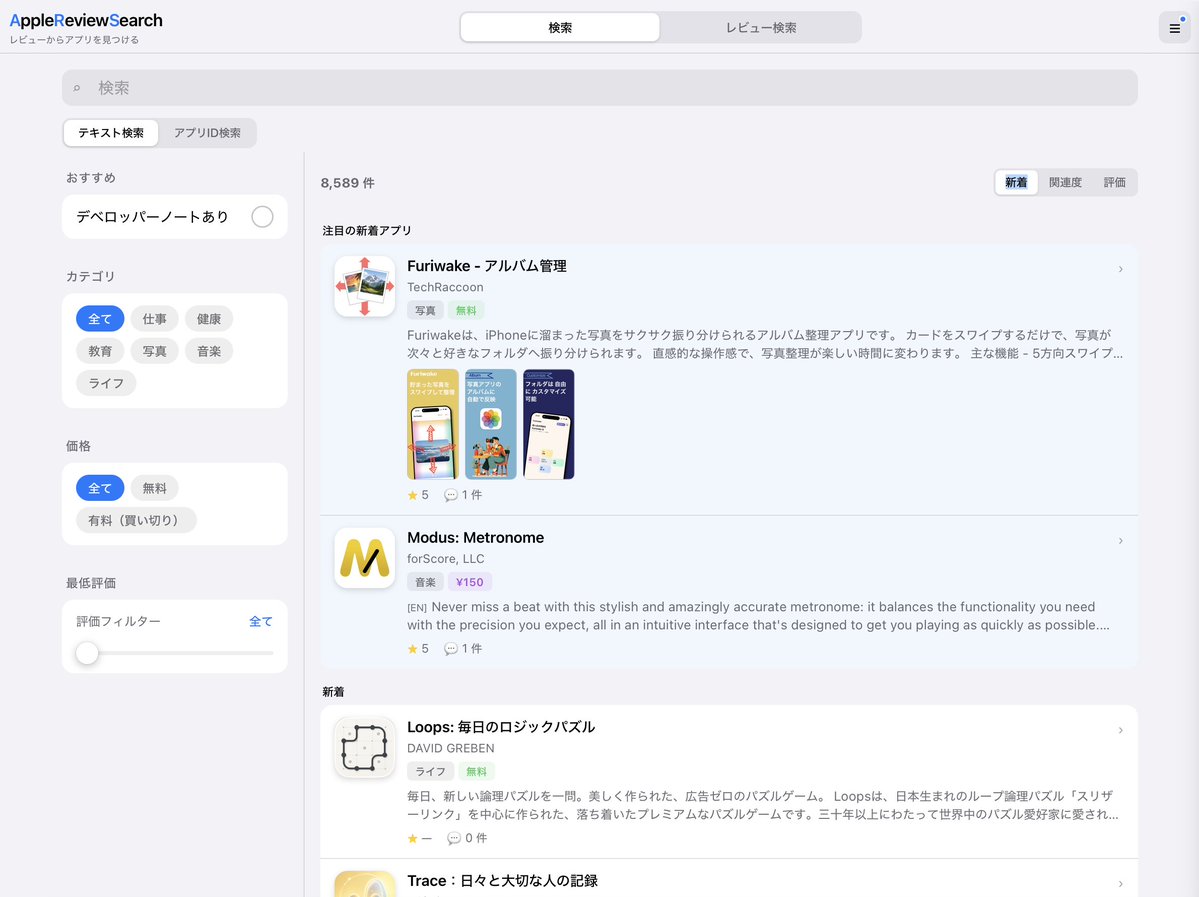This screenshot has width=1199, height=897.
Task: Click the review bubble icon on Loops
Action: [x=453, y=839]
